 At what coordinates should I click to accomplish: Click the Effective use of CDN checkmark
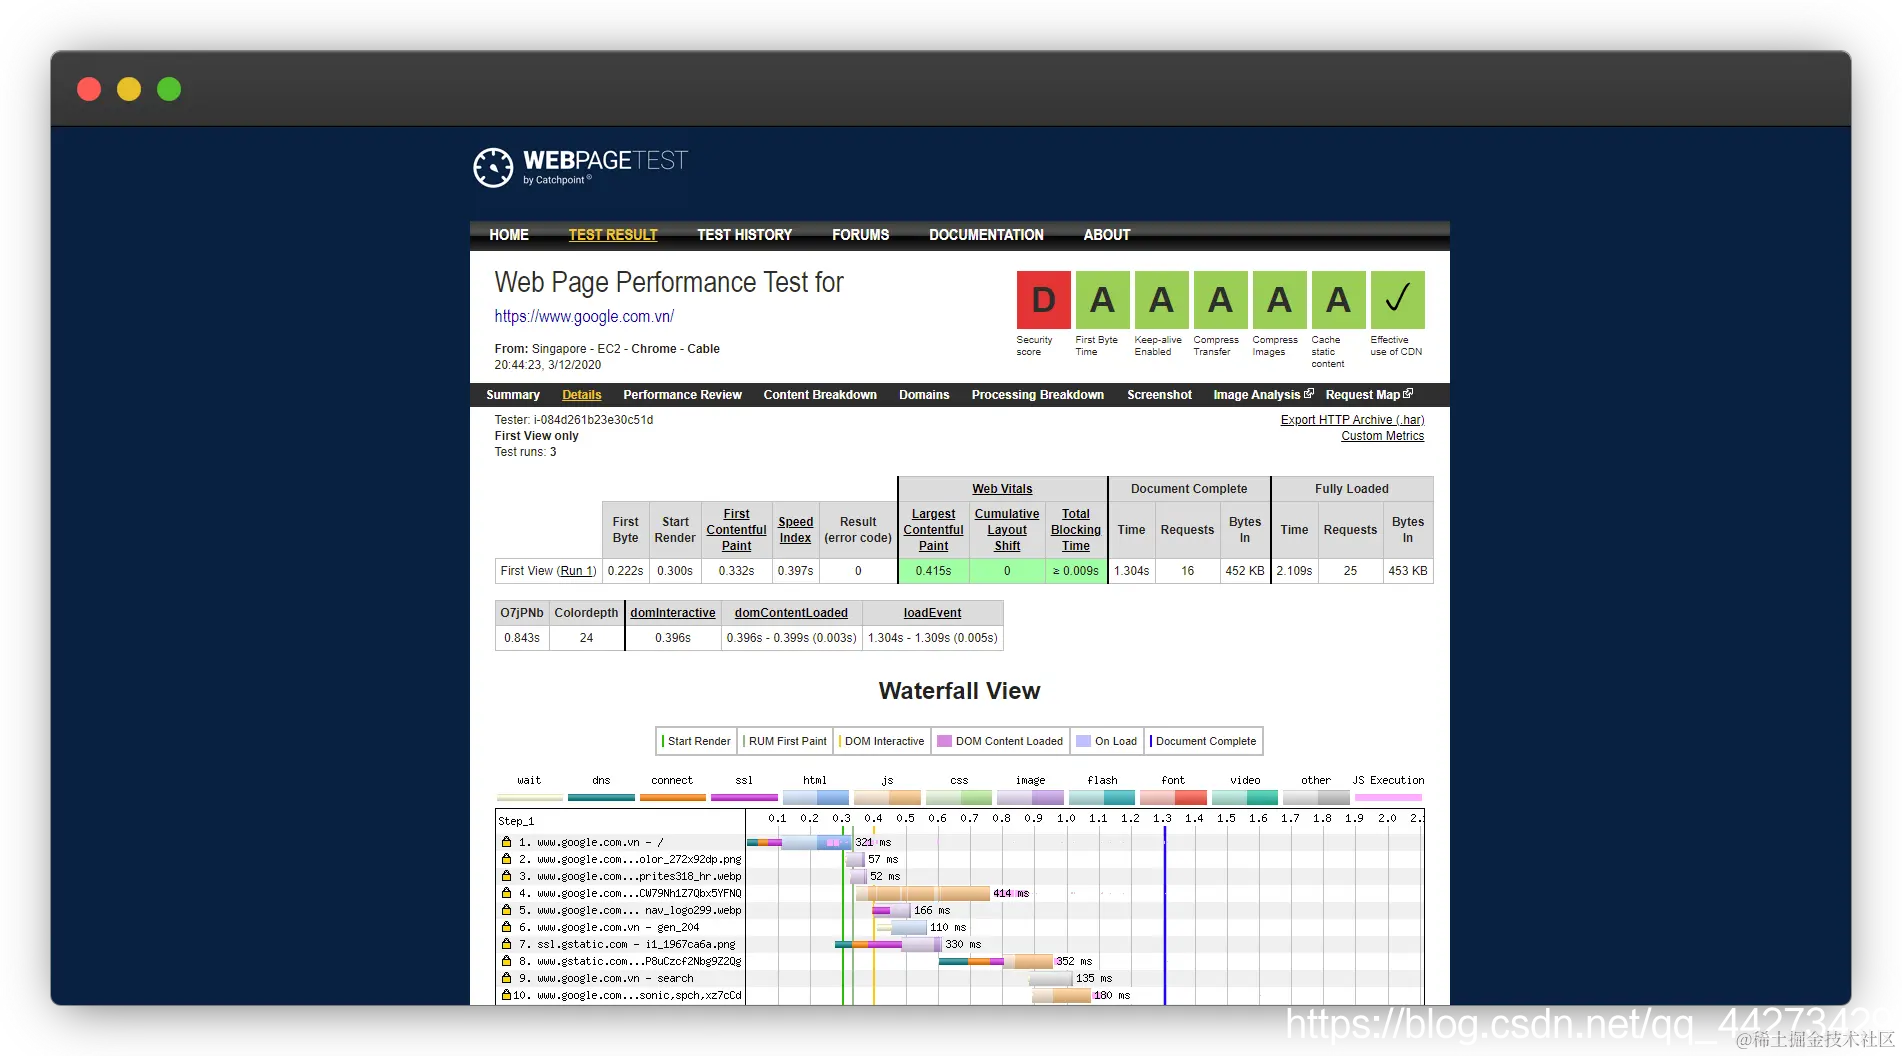pos(1397,300)
